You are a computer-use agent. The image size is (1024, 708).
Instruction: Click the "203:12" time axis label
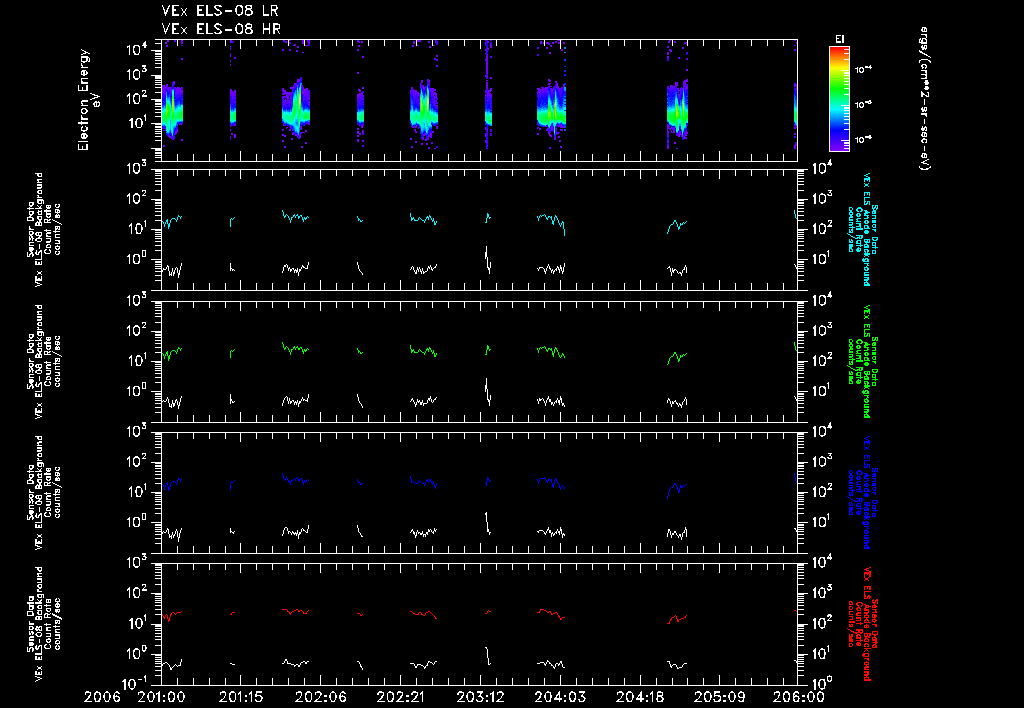[480, 698]
